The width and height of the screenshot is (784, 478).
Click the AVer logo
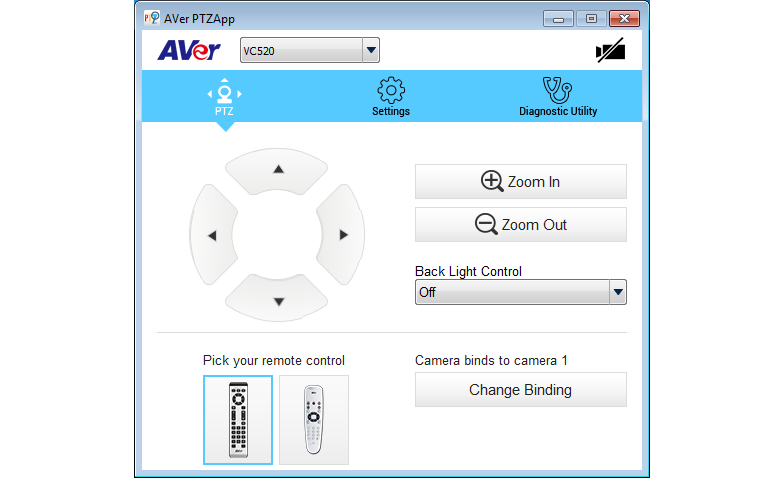[x=189, y=50]
